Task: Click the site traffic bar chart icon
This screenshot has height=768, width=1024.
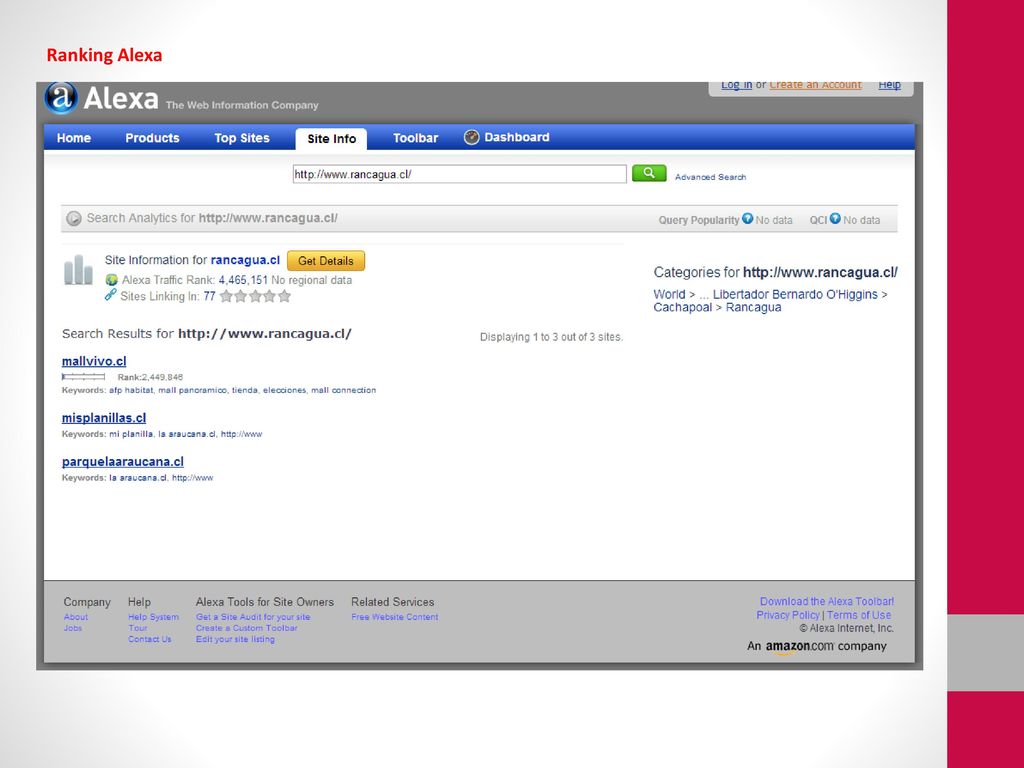Action: pyautogui.click(x=78, y=270)
